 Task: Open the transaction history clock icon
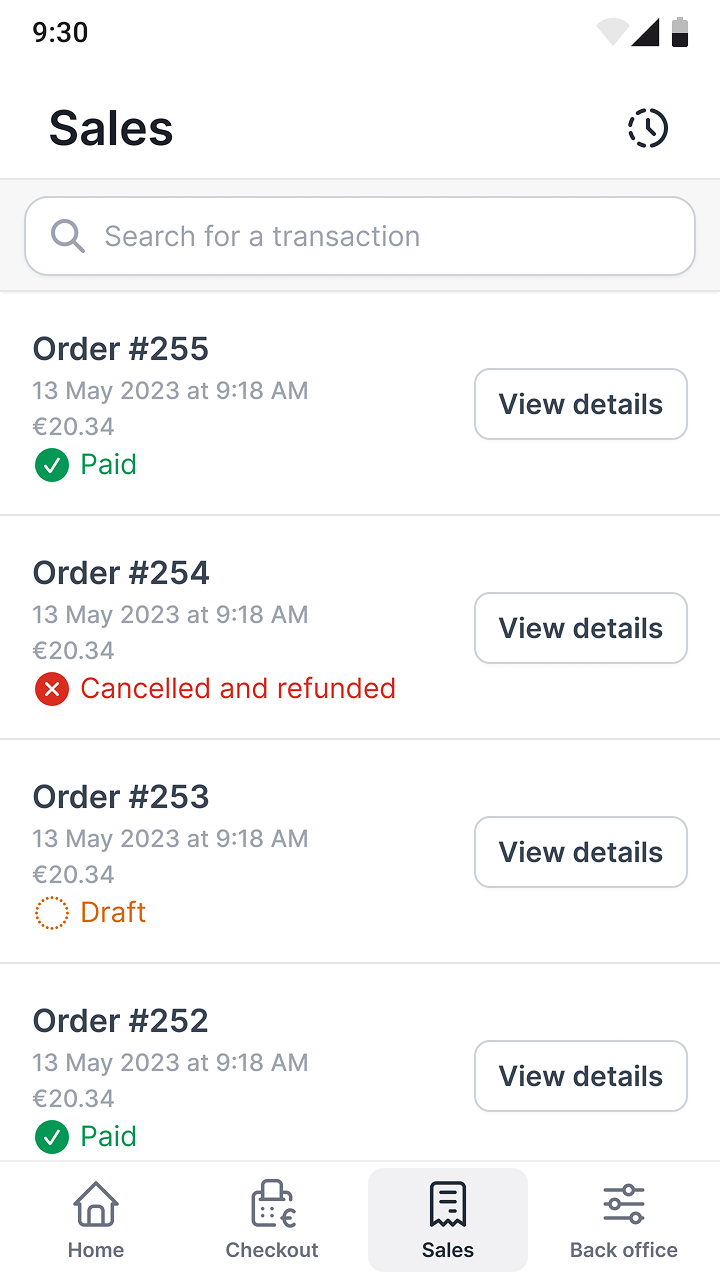pos(647,128)
